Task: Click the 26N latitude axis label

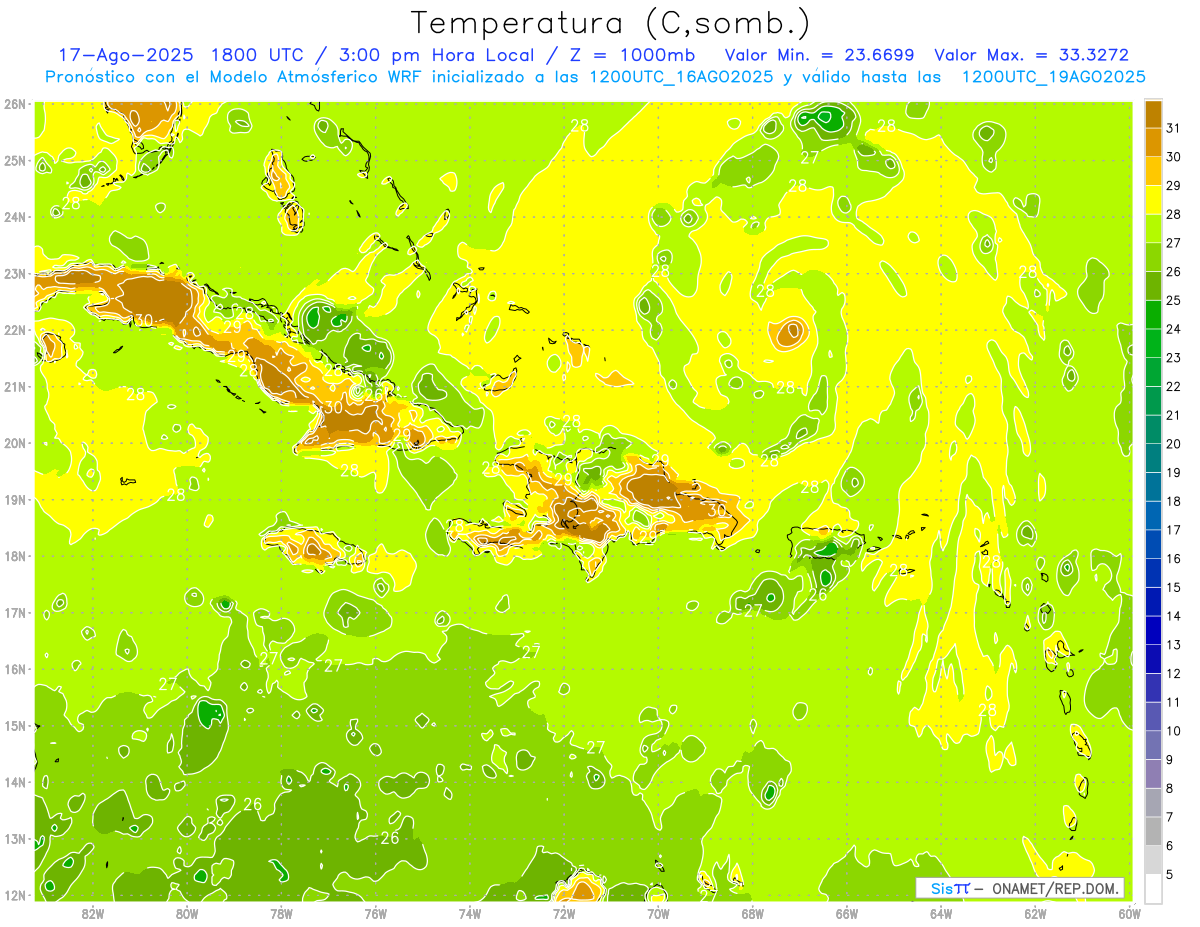Action: [x=15, y=103]
